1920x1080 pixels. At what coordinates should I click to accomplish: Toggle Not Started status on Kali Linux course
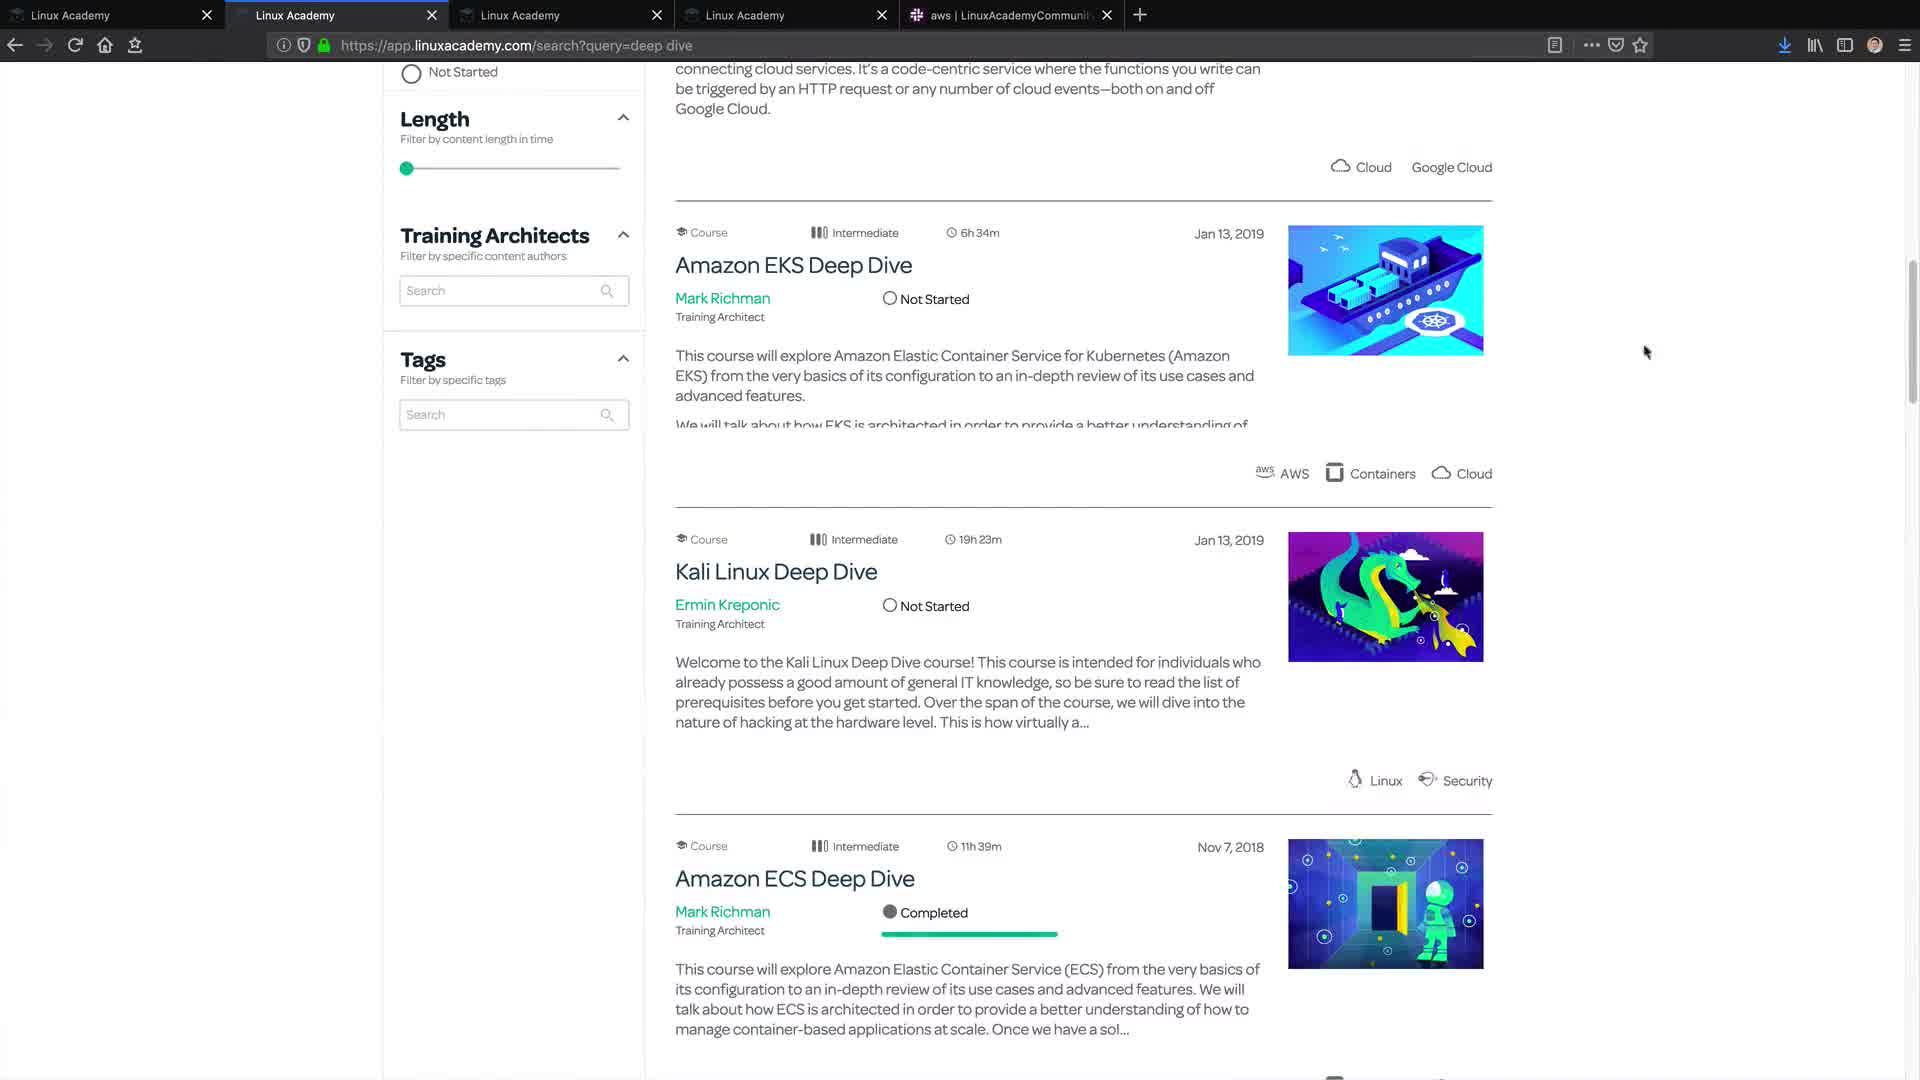pos(889,606)
